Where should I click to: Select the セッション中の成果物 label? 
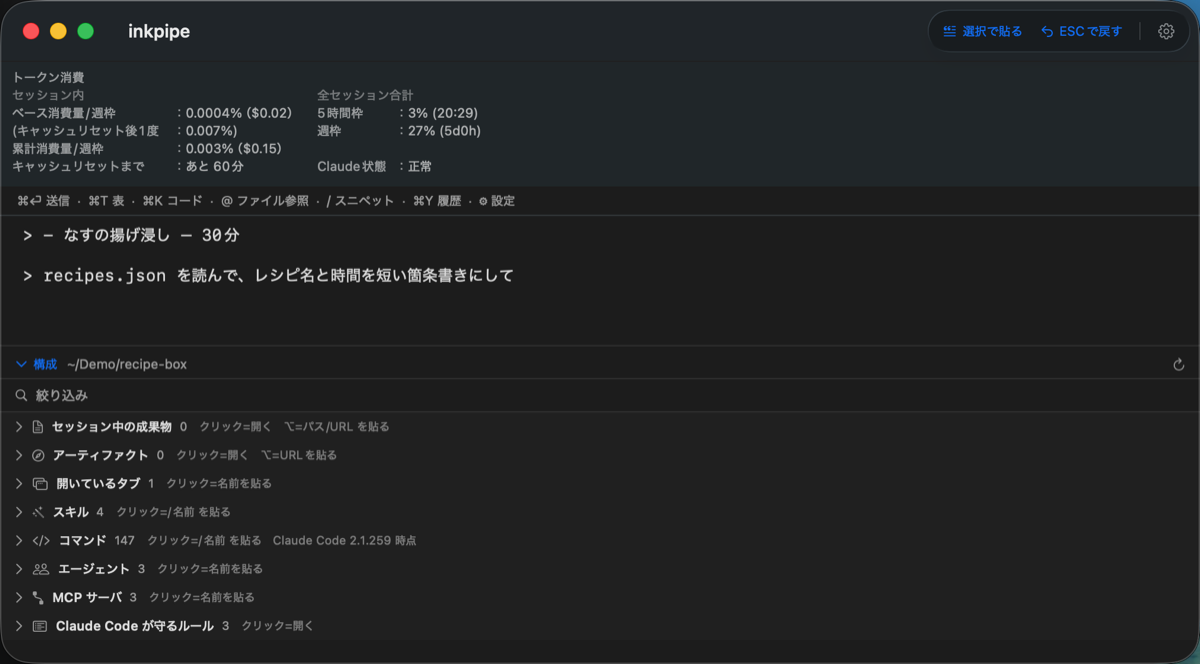[x=111, y=426]
